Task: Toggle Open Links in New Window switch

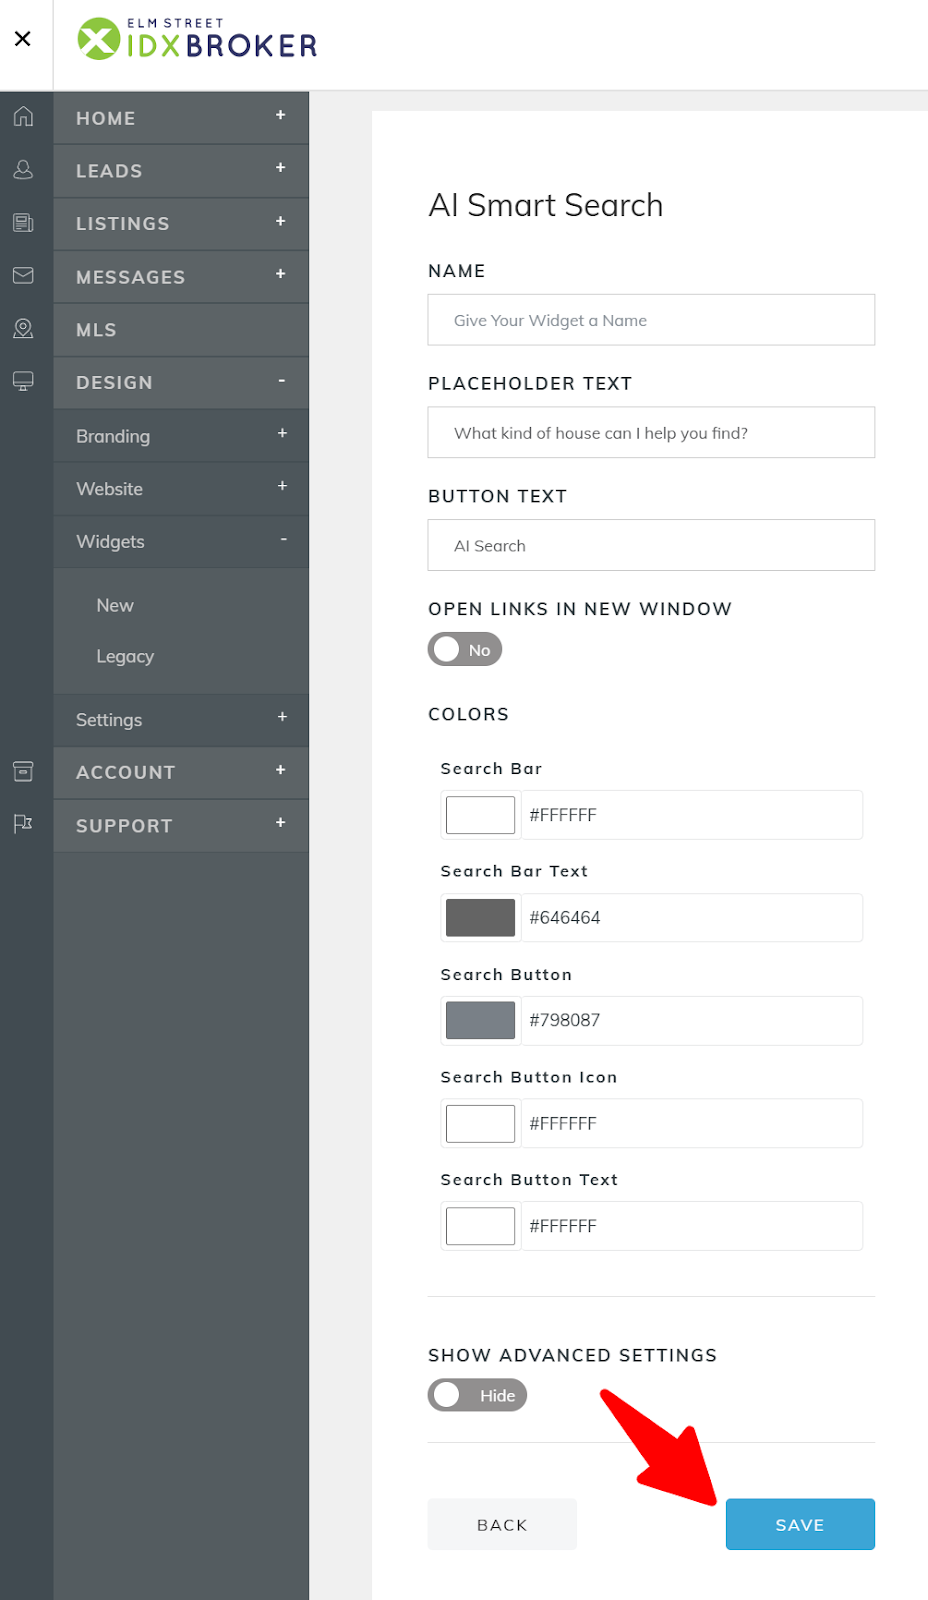Action: pyautogui.click(x=465, y=649)
